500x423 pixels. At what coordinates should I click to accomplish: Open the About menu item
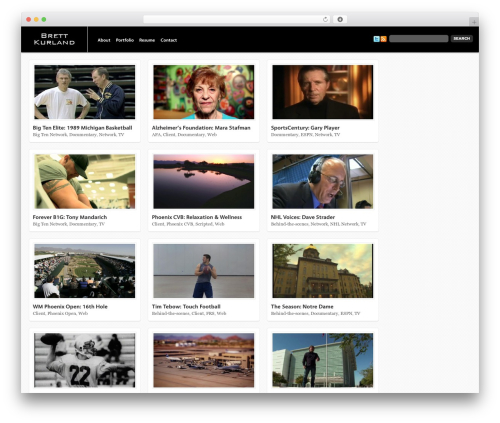(104, 40)
